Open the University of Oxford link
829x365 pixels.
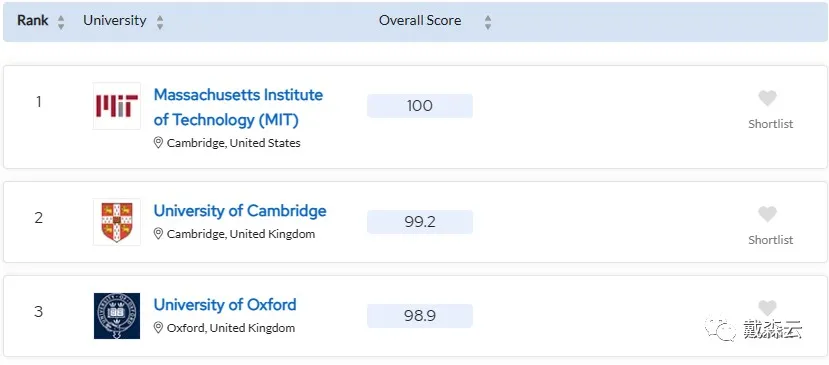tap(225, 305)
